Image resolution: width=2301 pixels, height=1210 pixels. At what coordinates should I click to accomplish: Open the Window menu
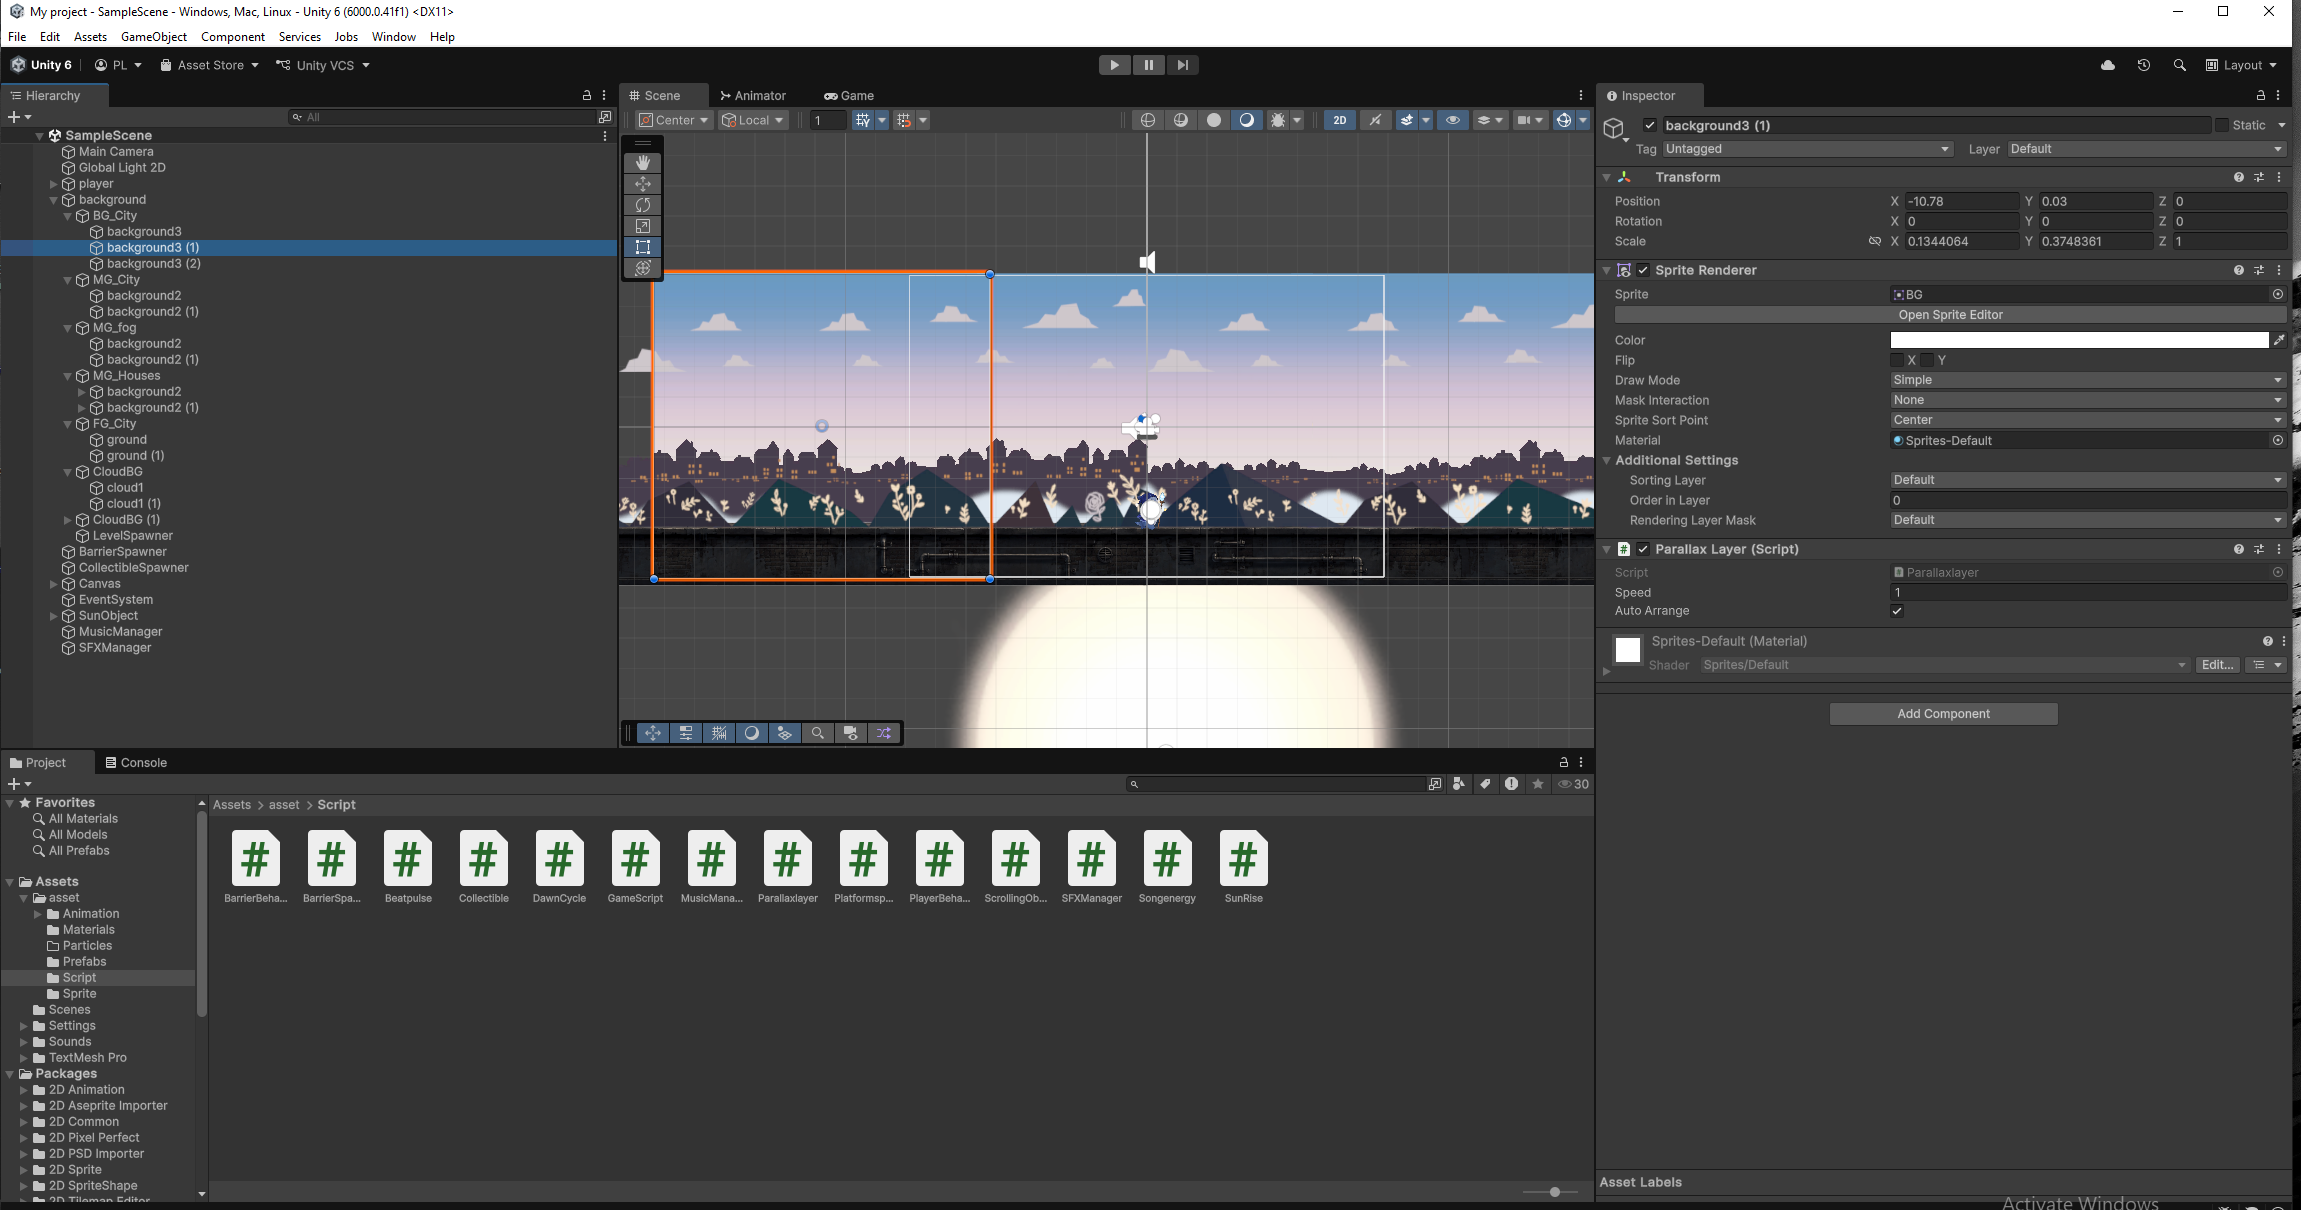click(394, 37)
